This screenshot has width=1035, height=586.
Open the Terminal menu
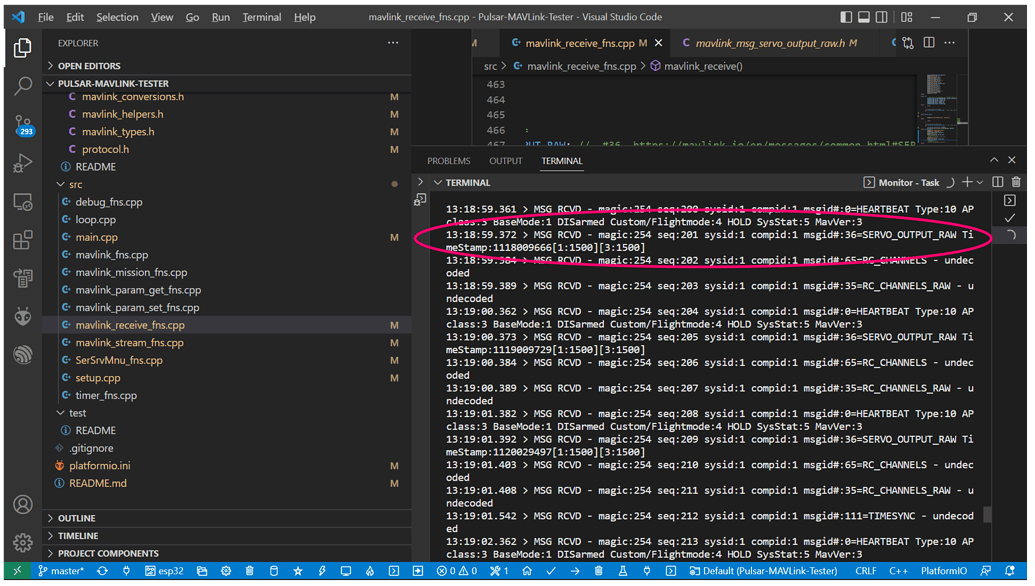(262, 17)
